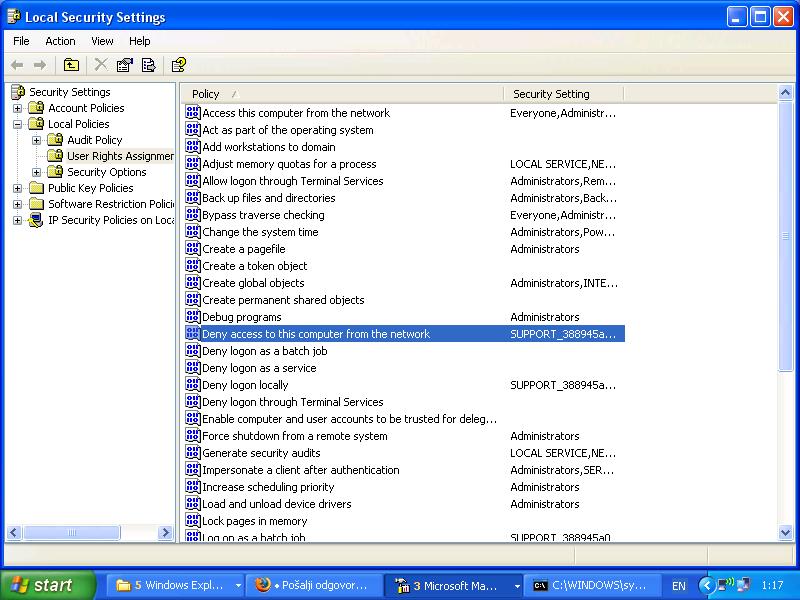The image size is (800, 600).
Task: Click the Start button
Action: coord(48,585)
